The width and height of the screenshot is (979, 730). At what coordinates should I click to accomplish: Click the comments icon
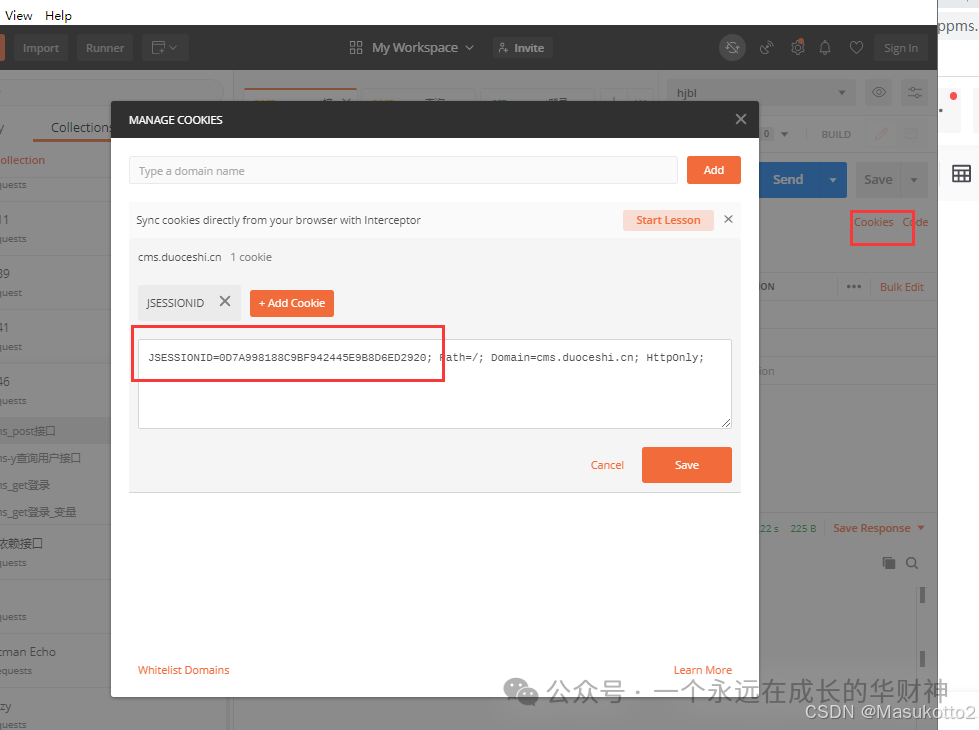click(x=911, y=134)
